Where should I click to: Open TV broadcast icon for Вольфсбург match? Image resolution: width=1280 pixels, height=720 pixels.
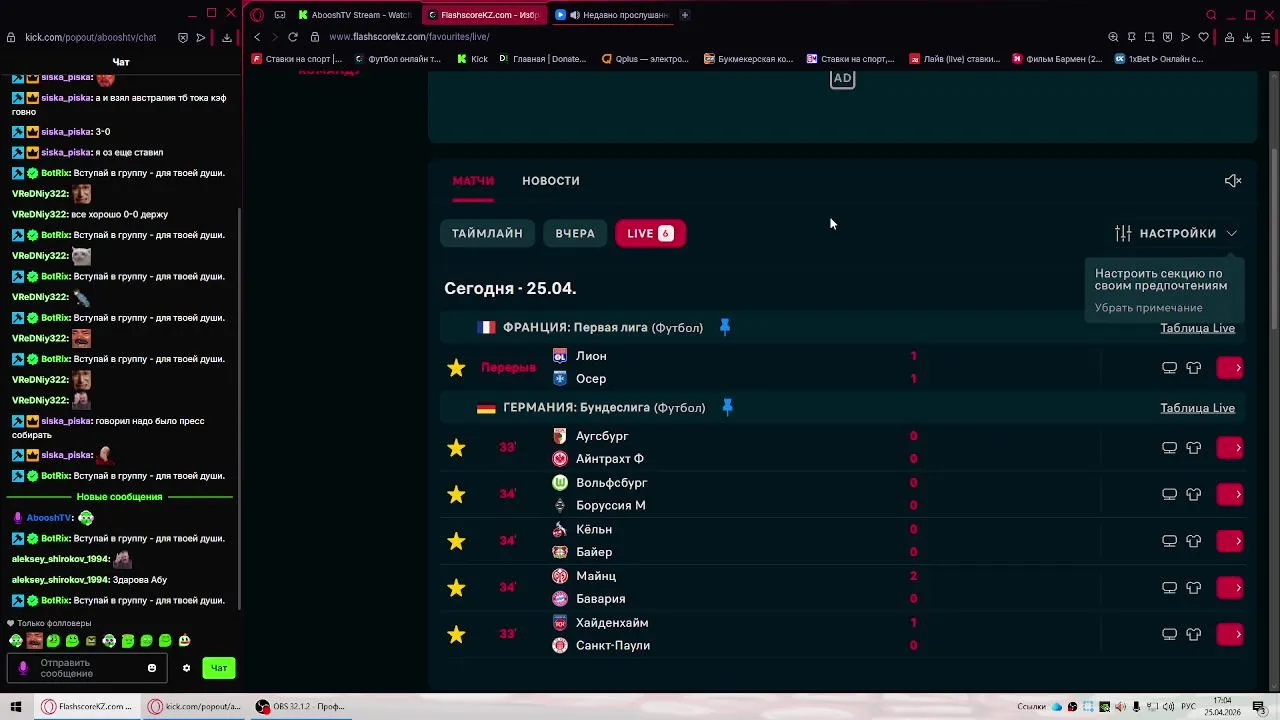(1169, 494)
